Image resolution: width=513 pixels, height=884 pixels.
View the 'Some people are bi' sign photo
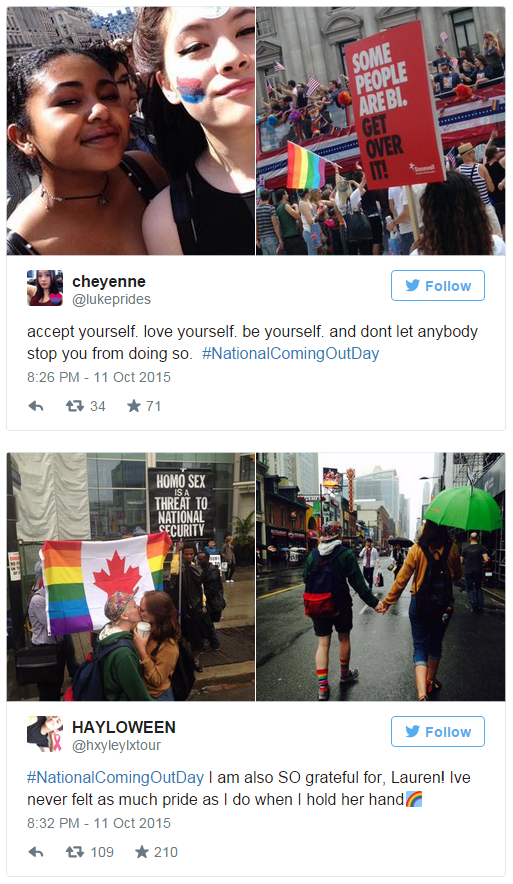(x=381, y=131)
